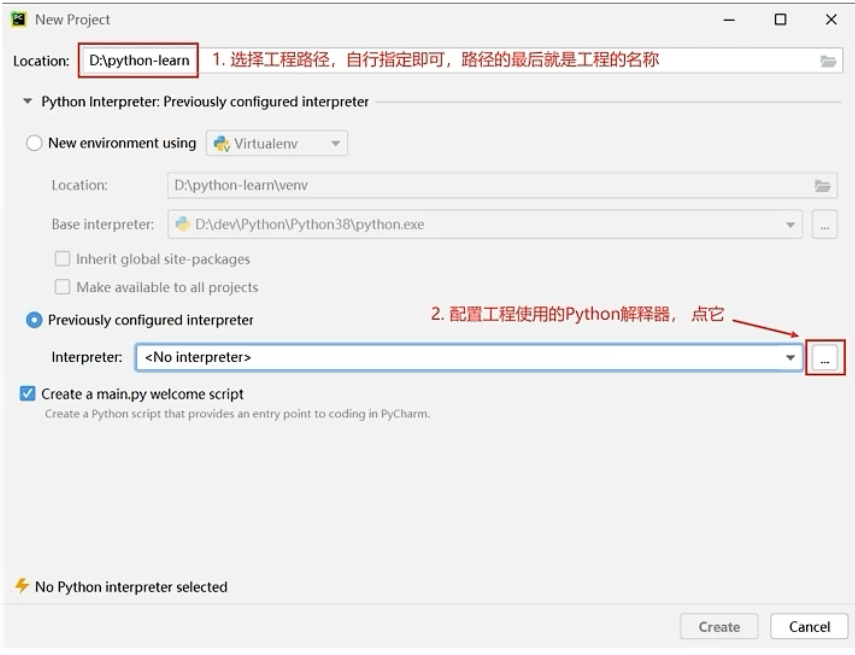Enable Inherit global site-packages checkbox

pos(62,259)
